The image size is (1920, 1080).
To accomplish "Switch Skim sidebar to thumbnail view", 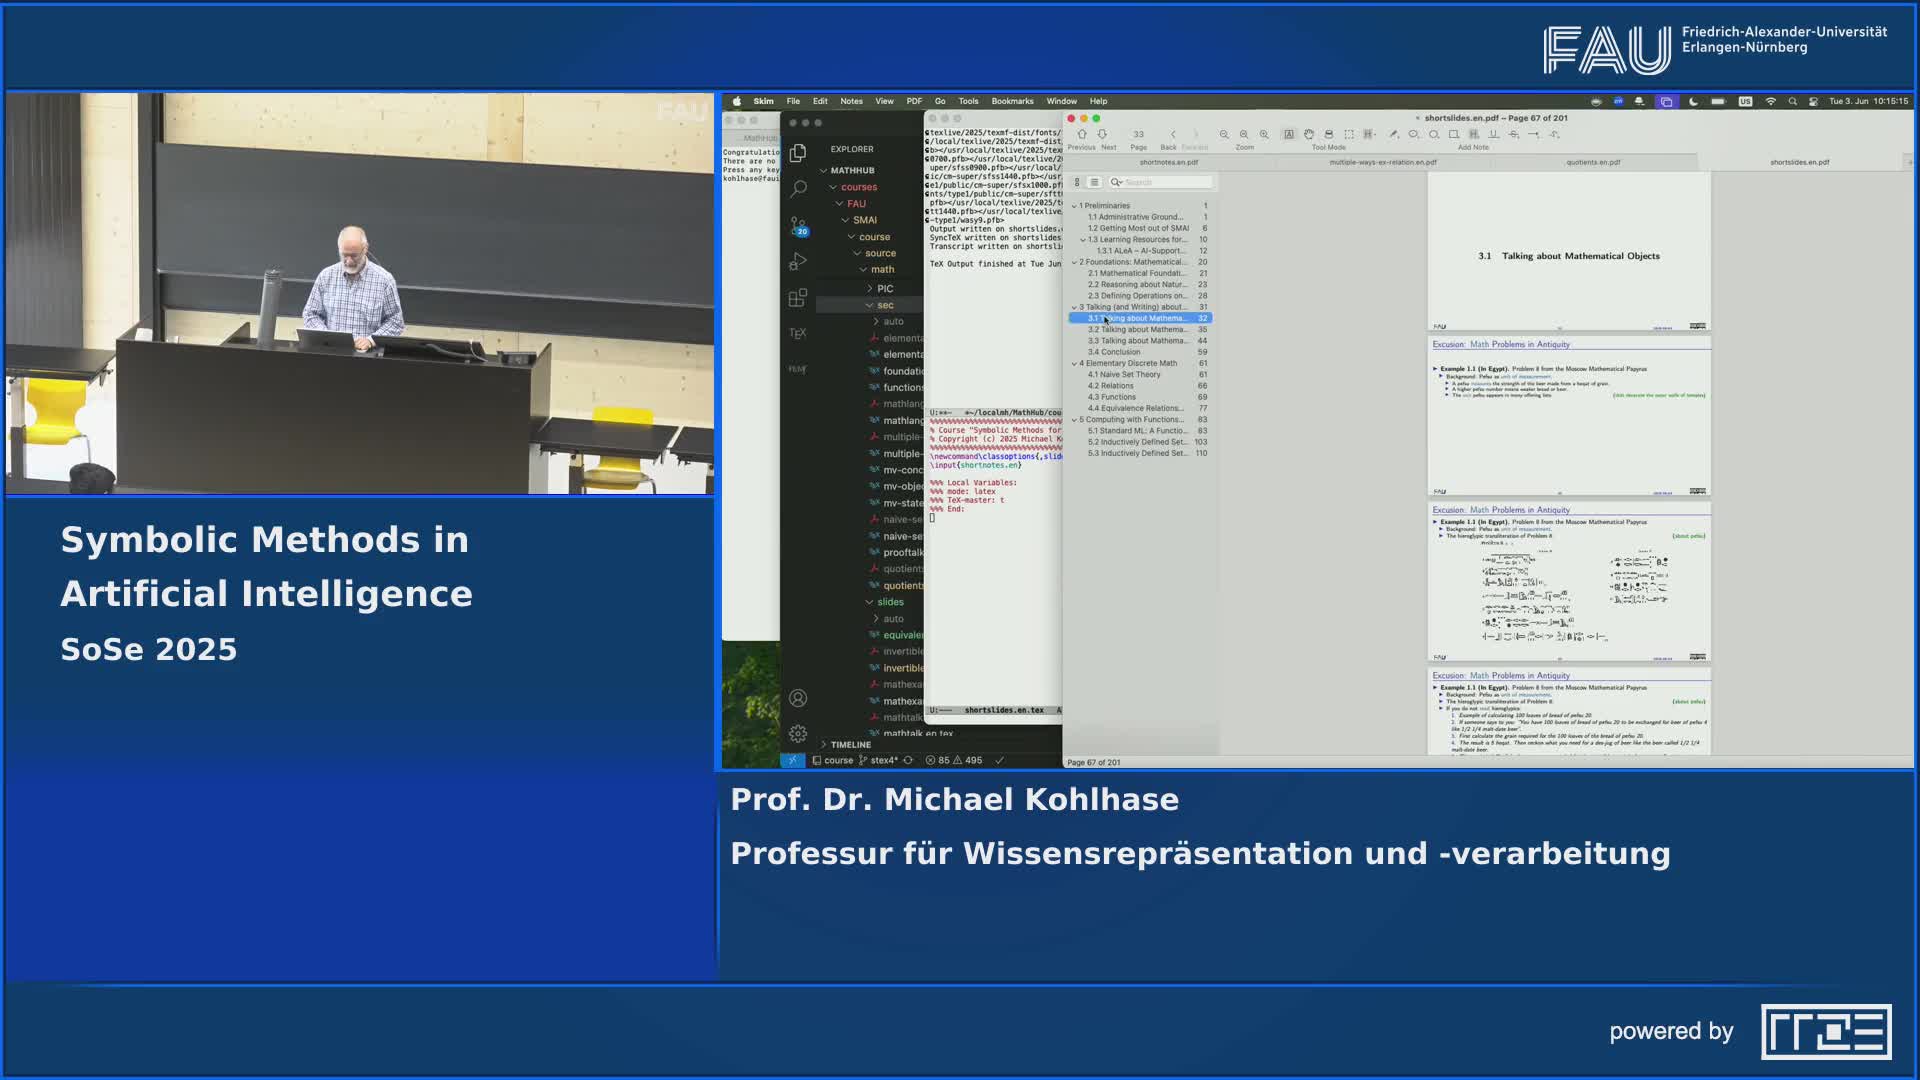I will pos(1077,182).
